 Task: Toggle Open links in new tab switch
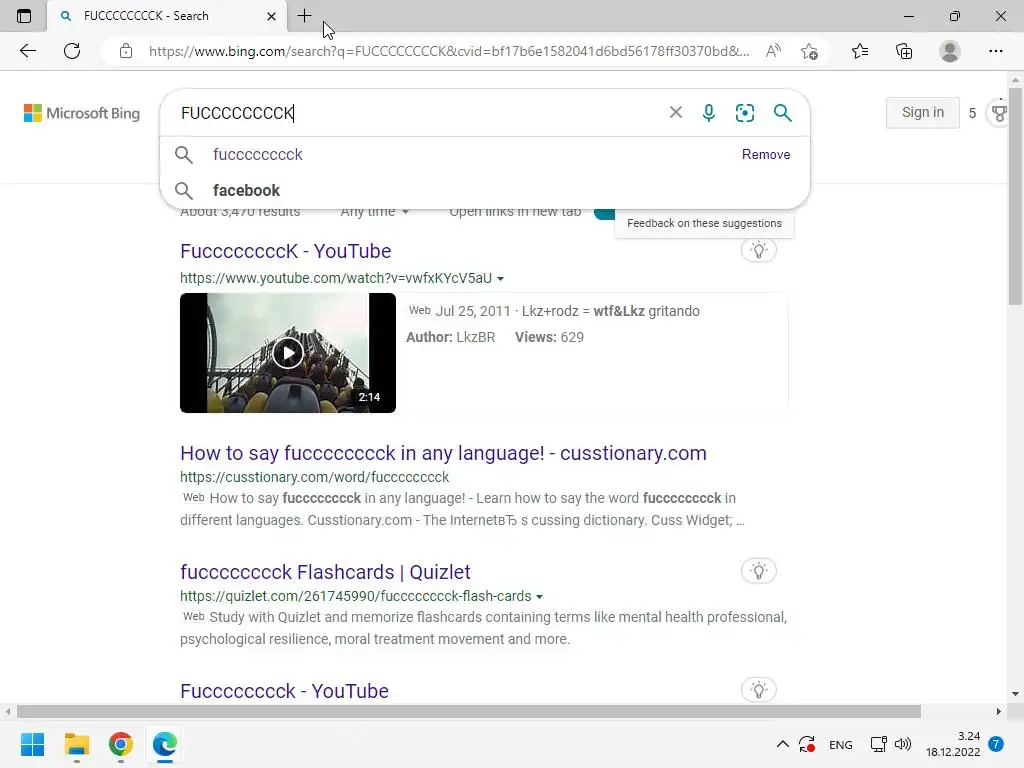(x=605, y=213)
